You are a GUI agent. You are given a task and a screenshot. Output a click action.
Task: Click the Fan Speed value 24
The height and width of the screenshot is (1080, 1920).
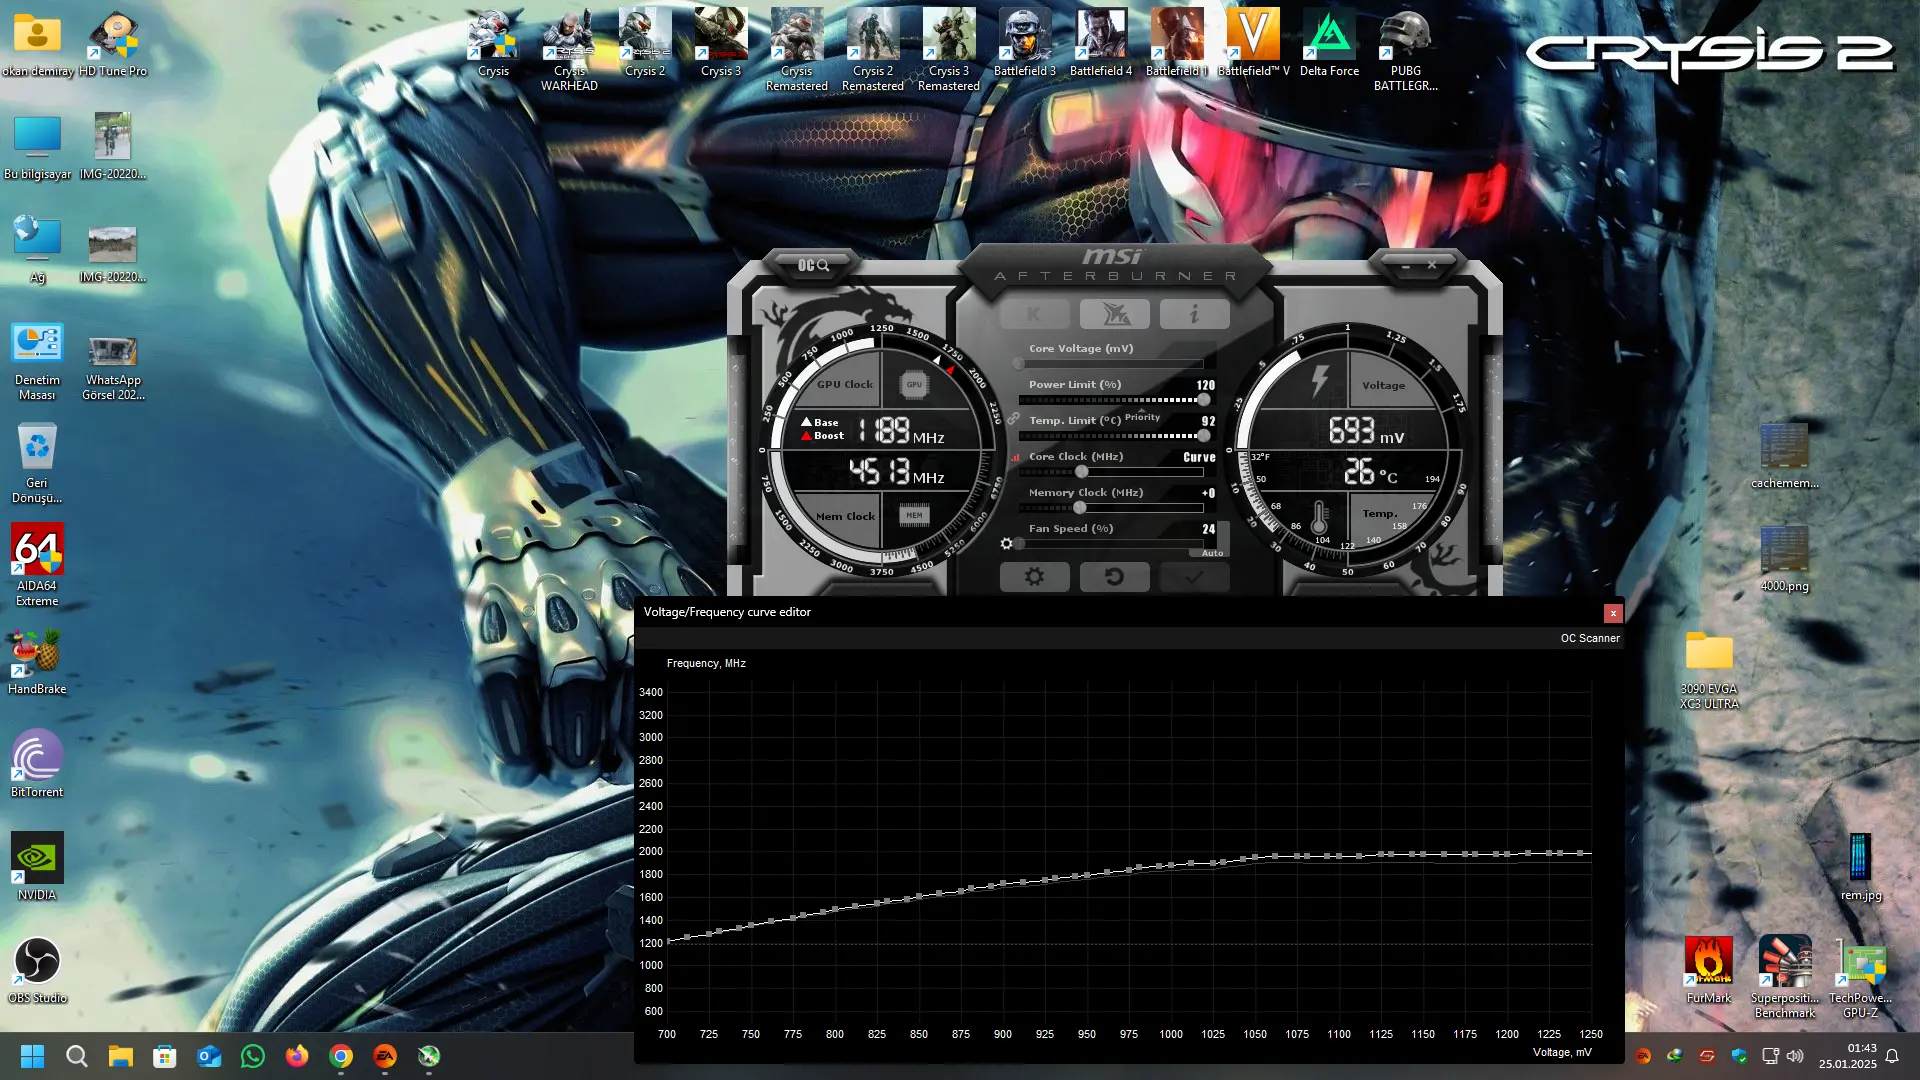1208,529
